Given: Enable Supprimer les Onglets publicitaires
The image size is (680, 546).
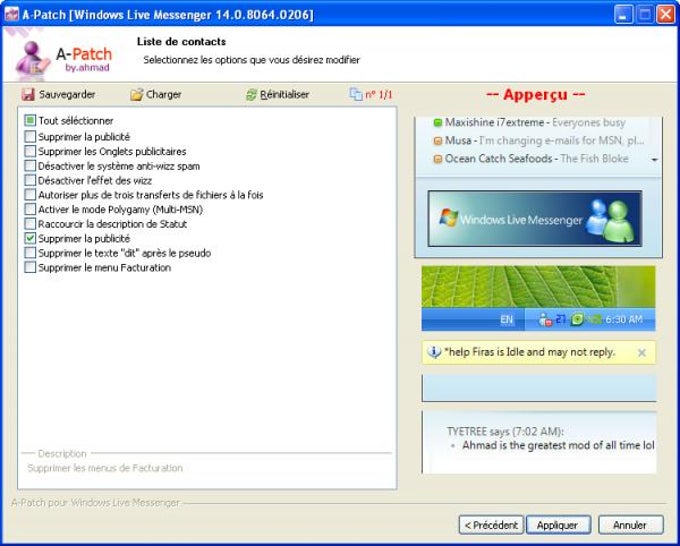Looking at the screenshot, I should coord(30,151).
